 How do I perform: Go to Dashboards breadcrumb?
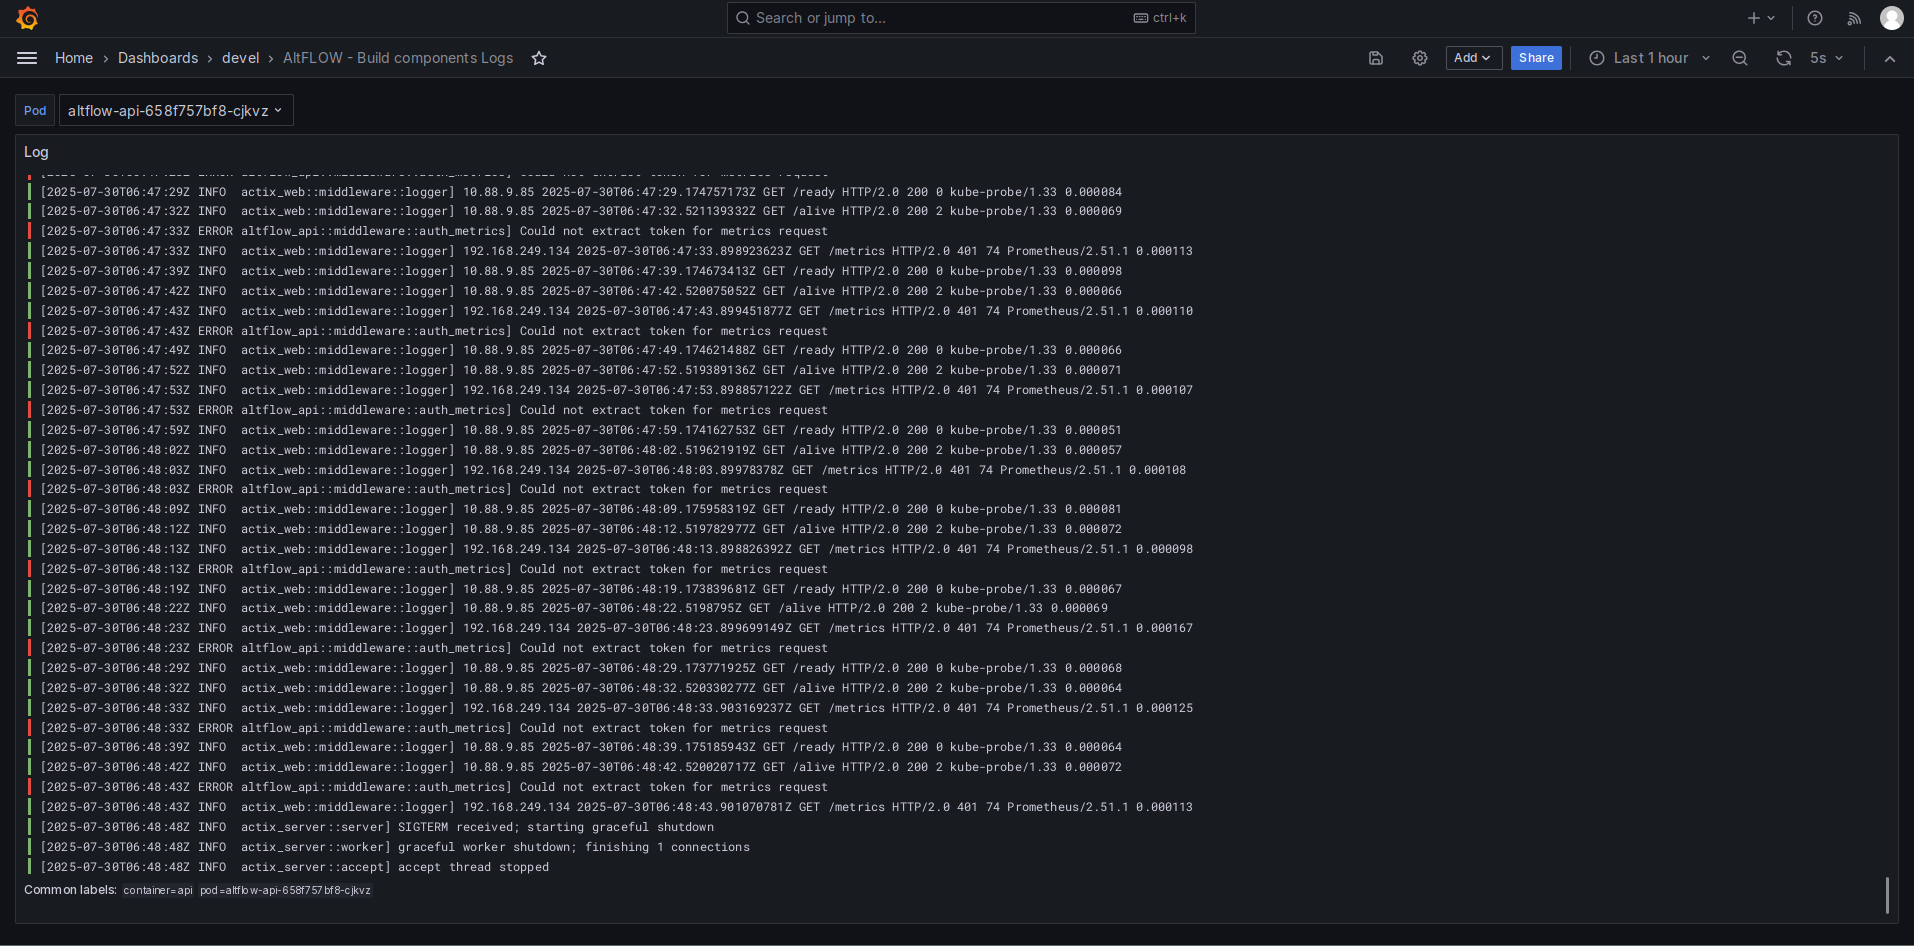(158, 58)
